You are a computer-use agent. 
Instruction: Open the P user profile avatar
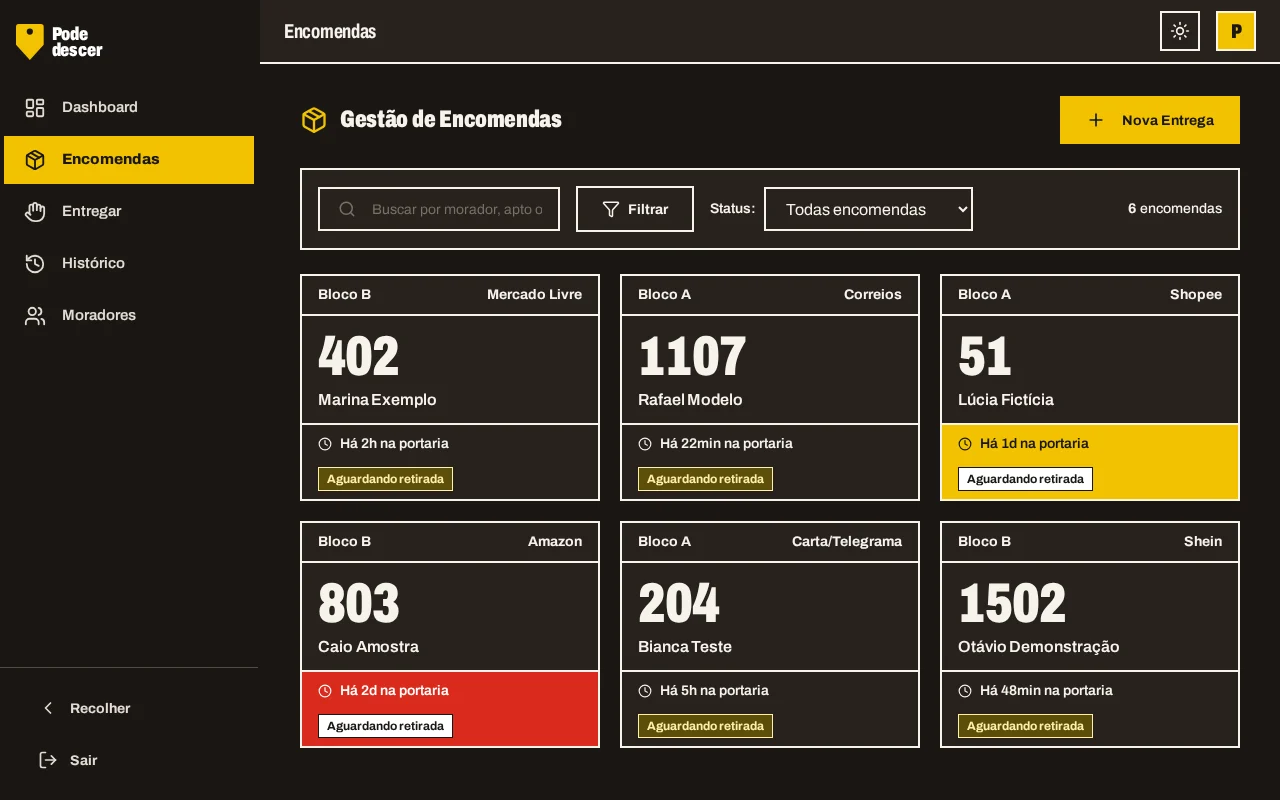click(1236, 31)
